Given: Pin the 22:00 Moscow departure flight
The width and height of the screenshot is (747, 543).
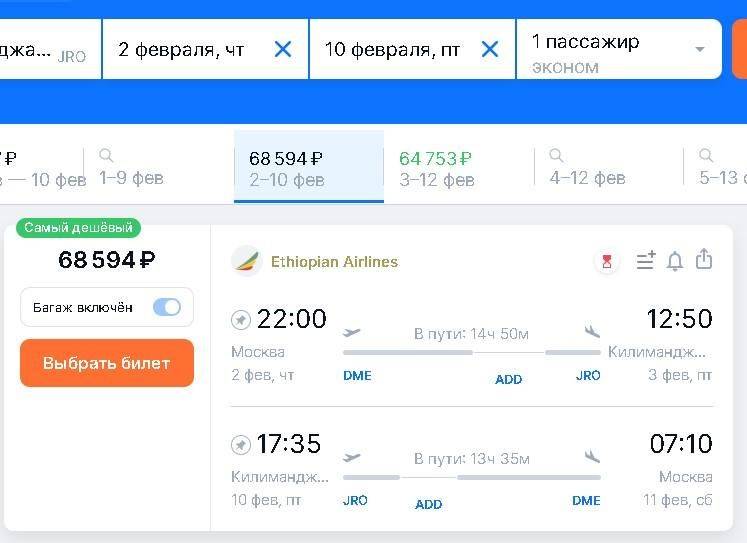Looking at the screenshot, I should (241, 320).
